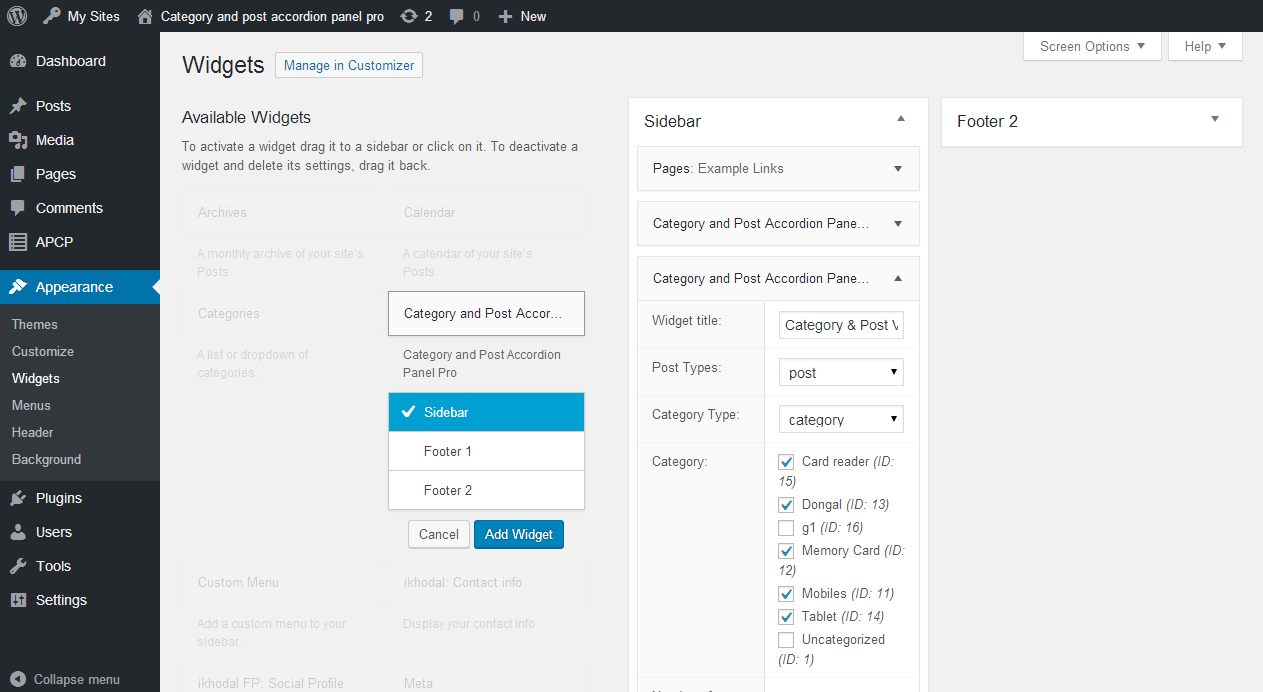Open Background under Appearance
Image resolution: width=1263 pixels, height=692 pixels.
(47, 459)
